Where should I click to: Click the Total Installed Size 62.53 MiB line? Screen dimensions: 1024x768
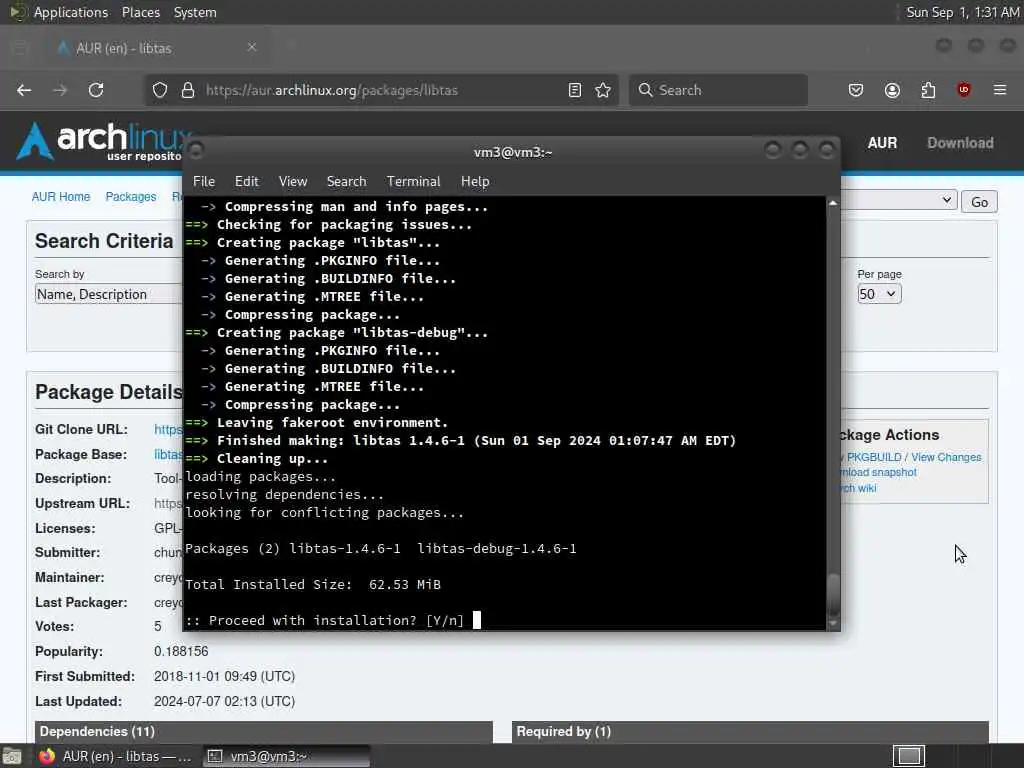(x=313, y=584)
